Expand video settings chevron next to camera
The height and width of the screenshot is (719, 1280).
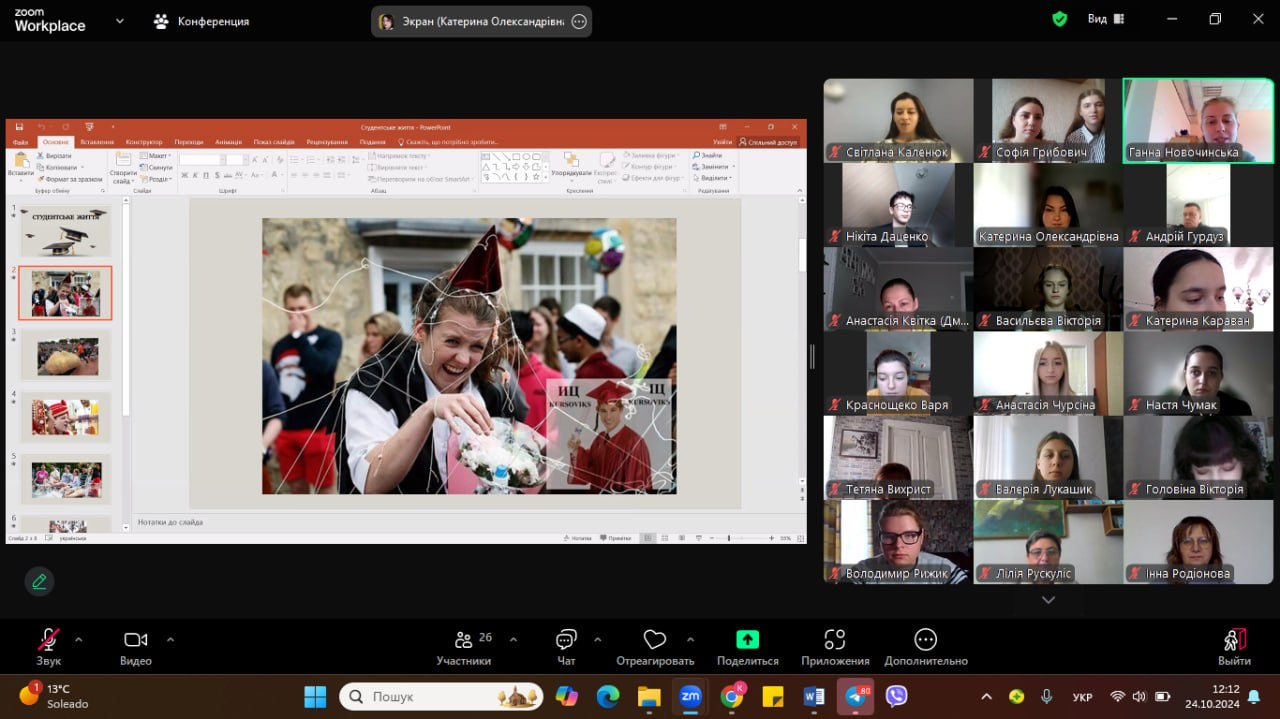170,639
